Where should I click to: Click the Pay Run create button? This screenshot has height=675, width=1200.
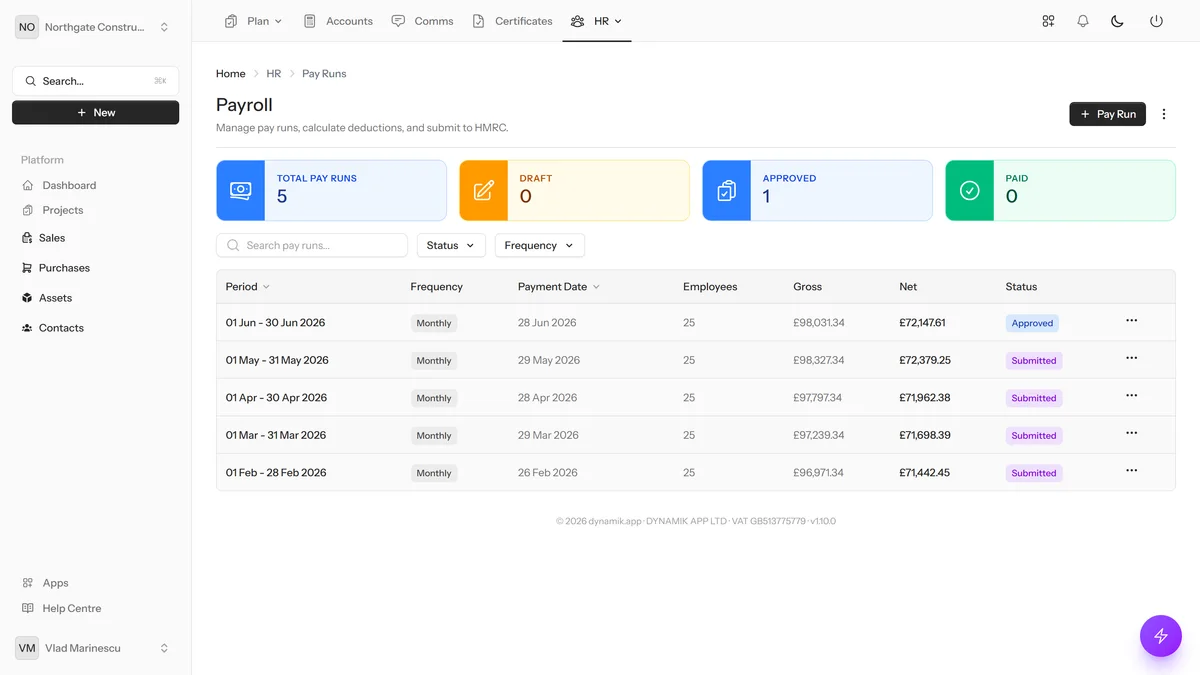click(1107, 114)
